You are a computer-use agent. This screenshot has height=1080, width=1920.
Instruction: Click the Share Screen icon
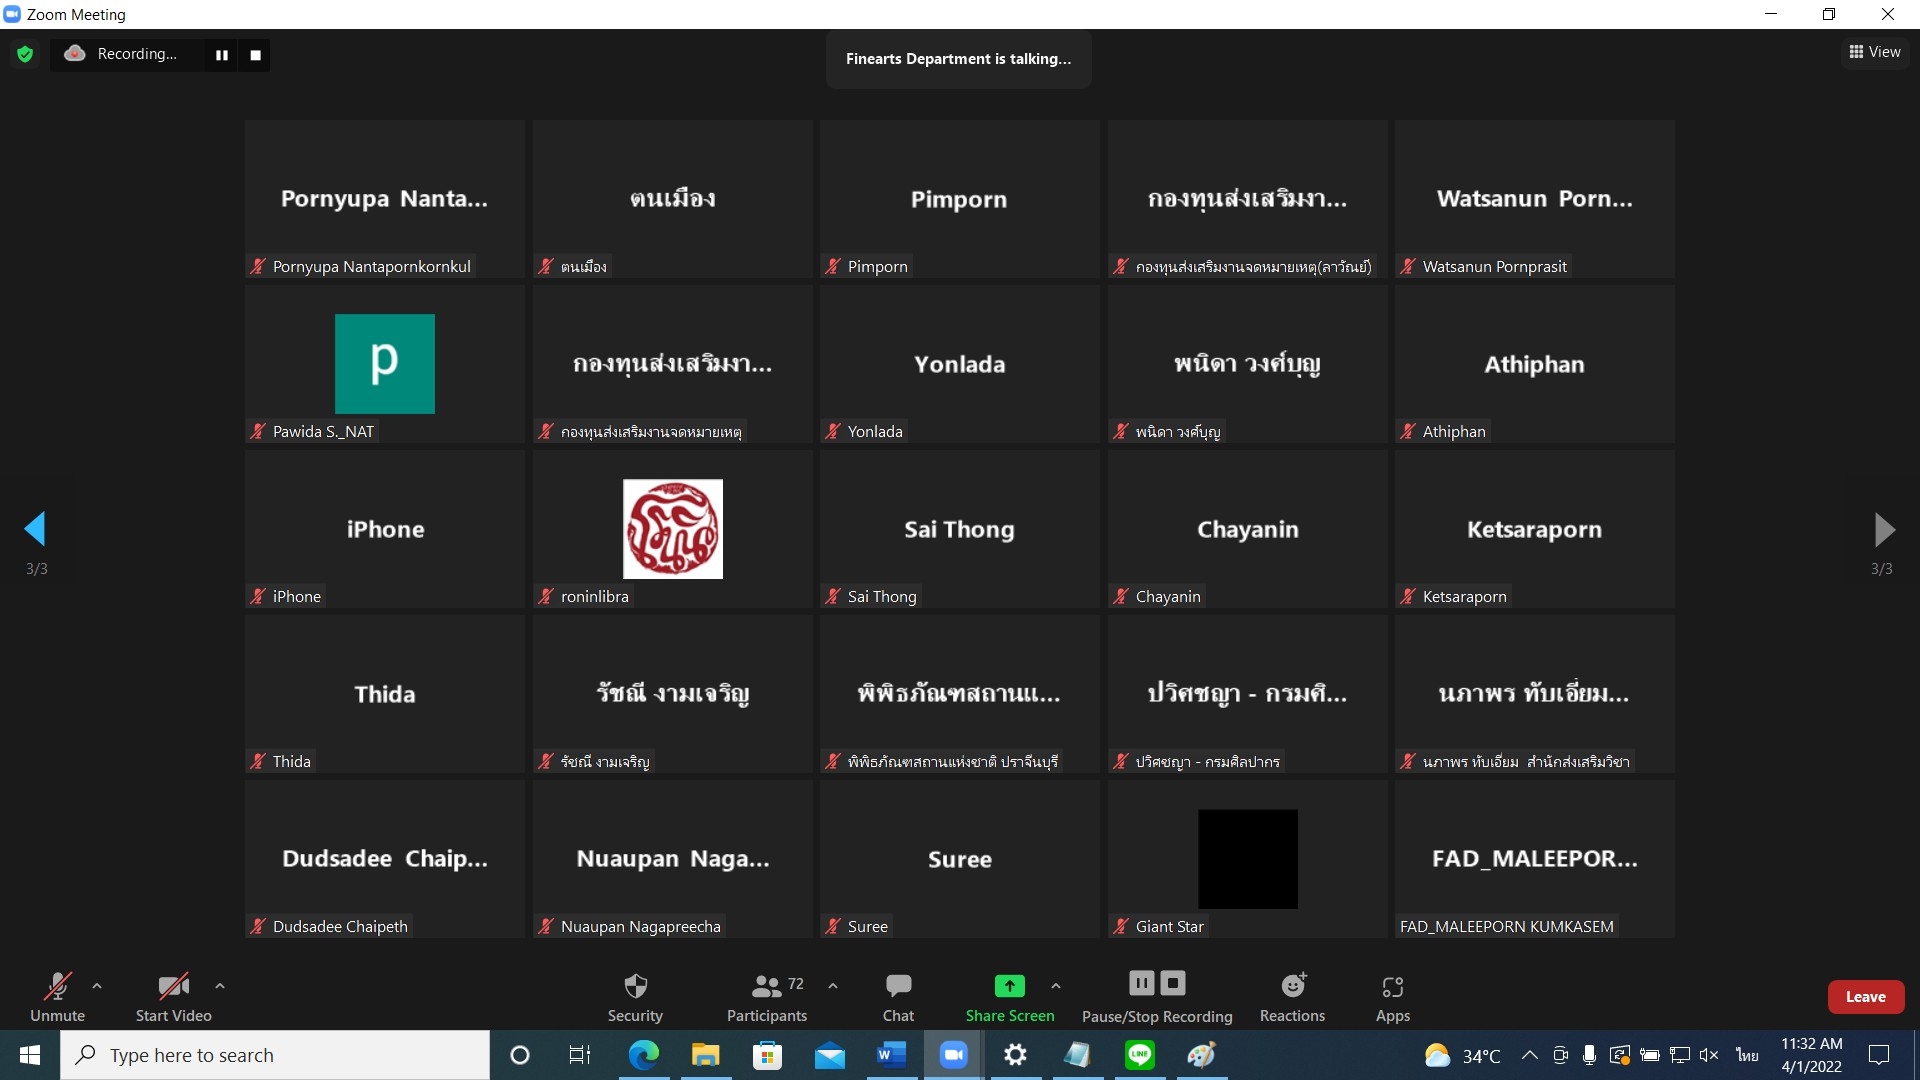point(1009,987)
